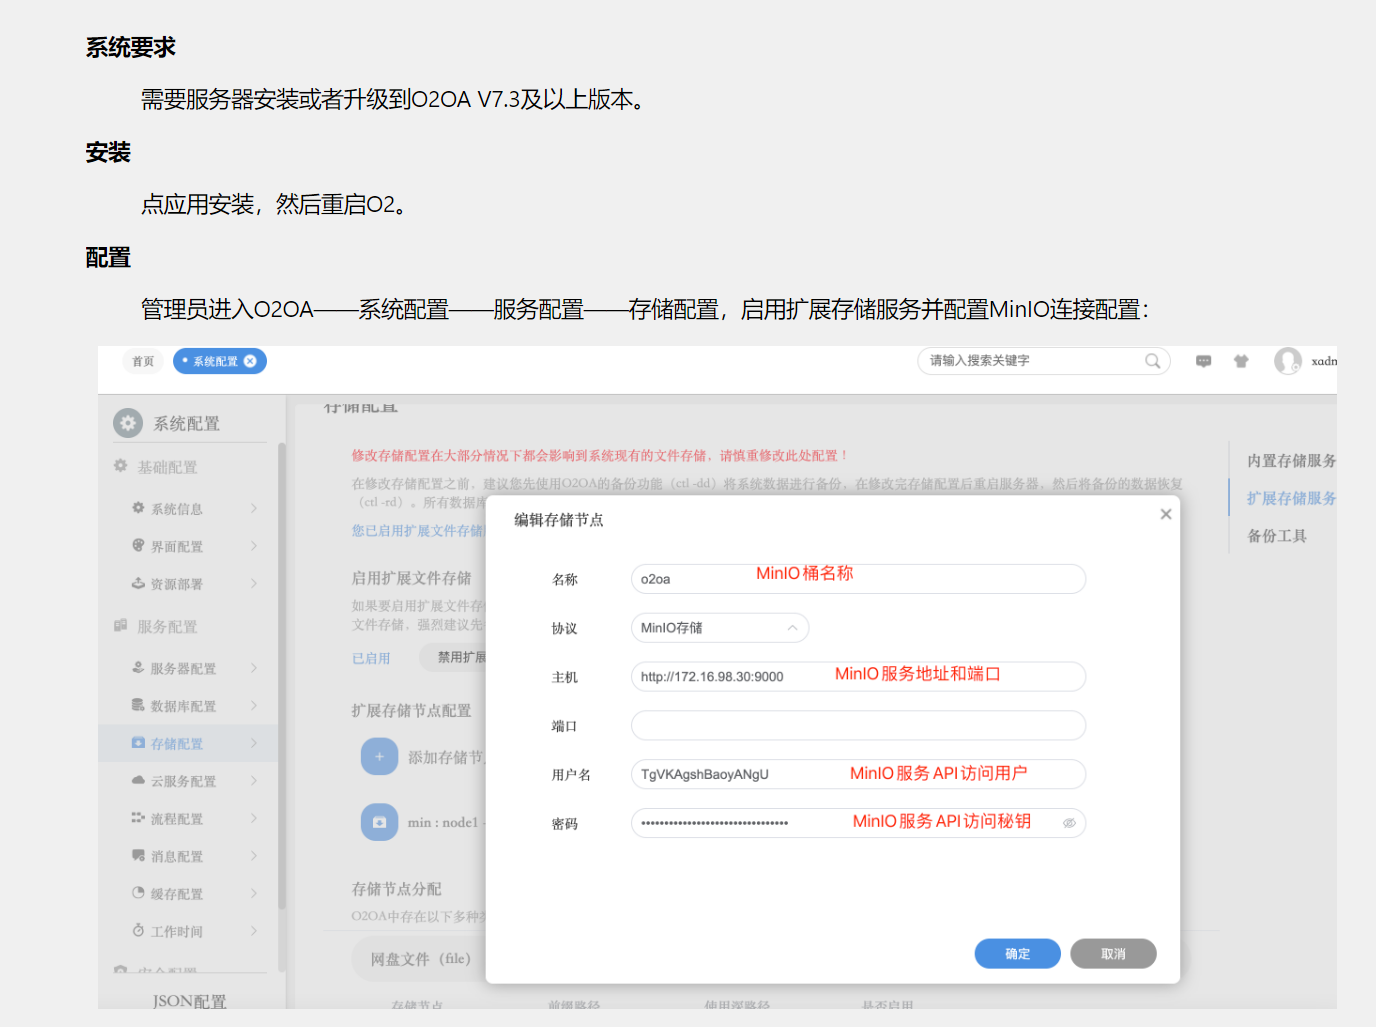Jump to 备份工具 section
This screenshot has height=1027, width=1376.
point(1277,536)
